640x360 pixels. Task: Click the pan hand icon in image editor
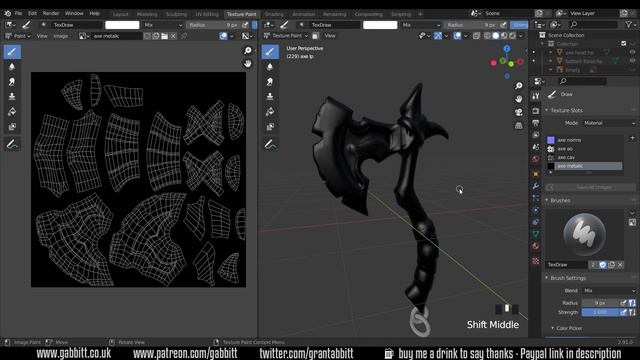(248, 64)
